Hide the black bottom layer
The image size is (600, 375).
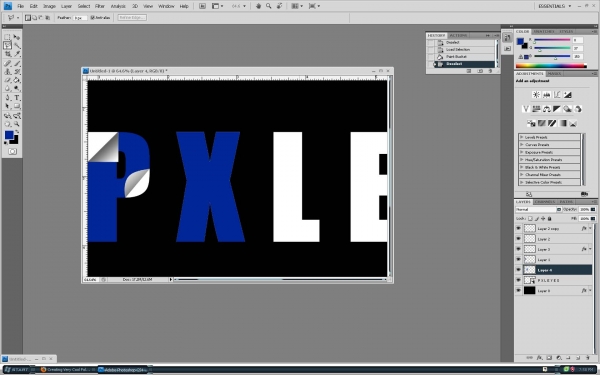tap(518, 291)
